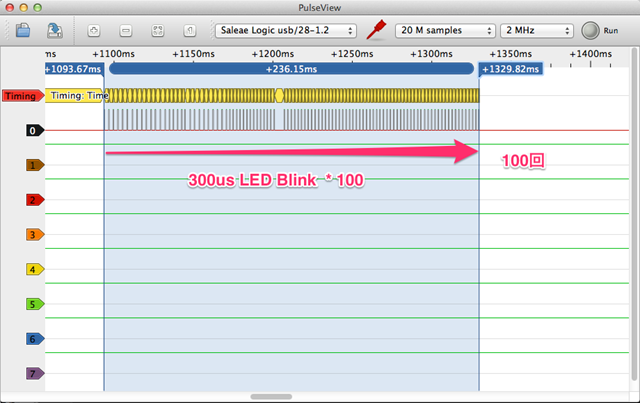Open the probe channel configuration icon

tap(376, 30)
